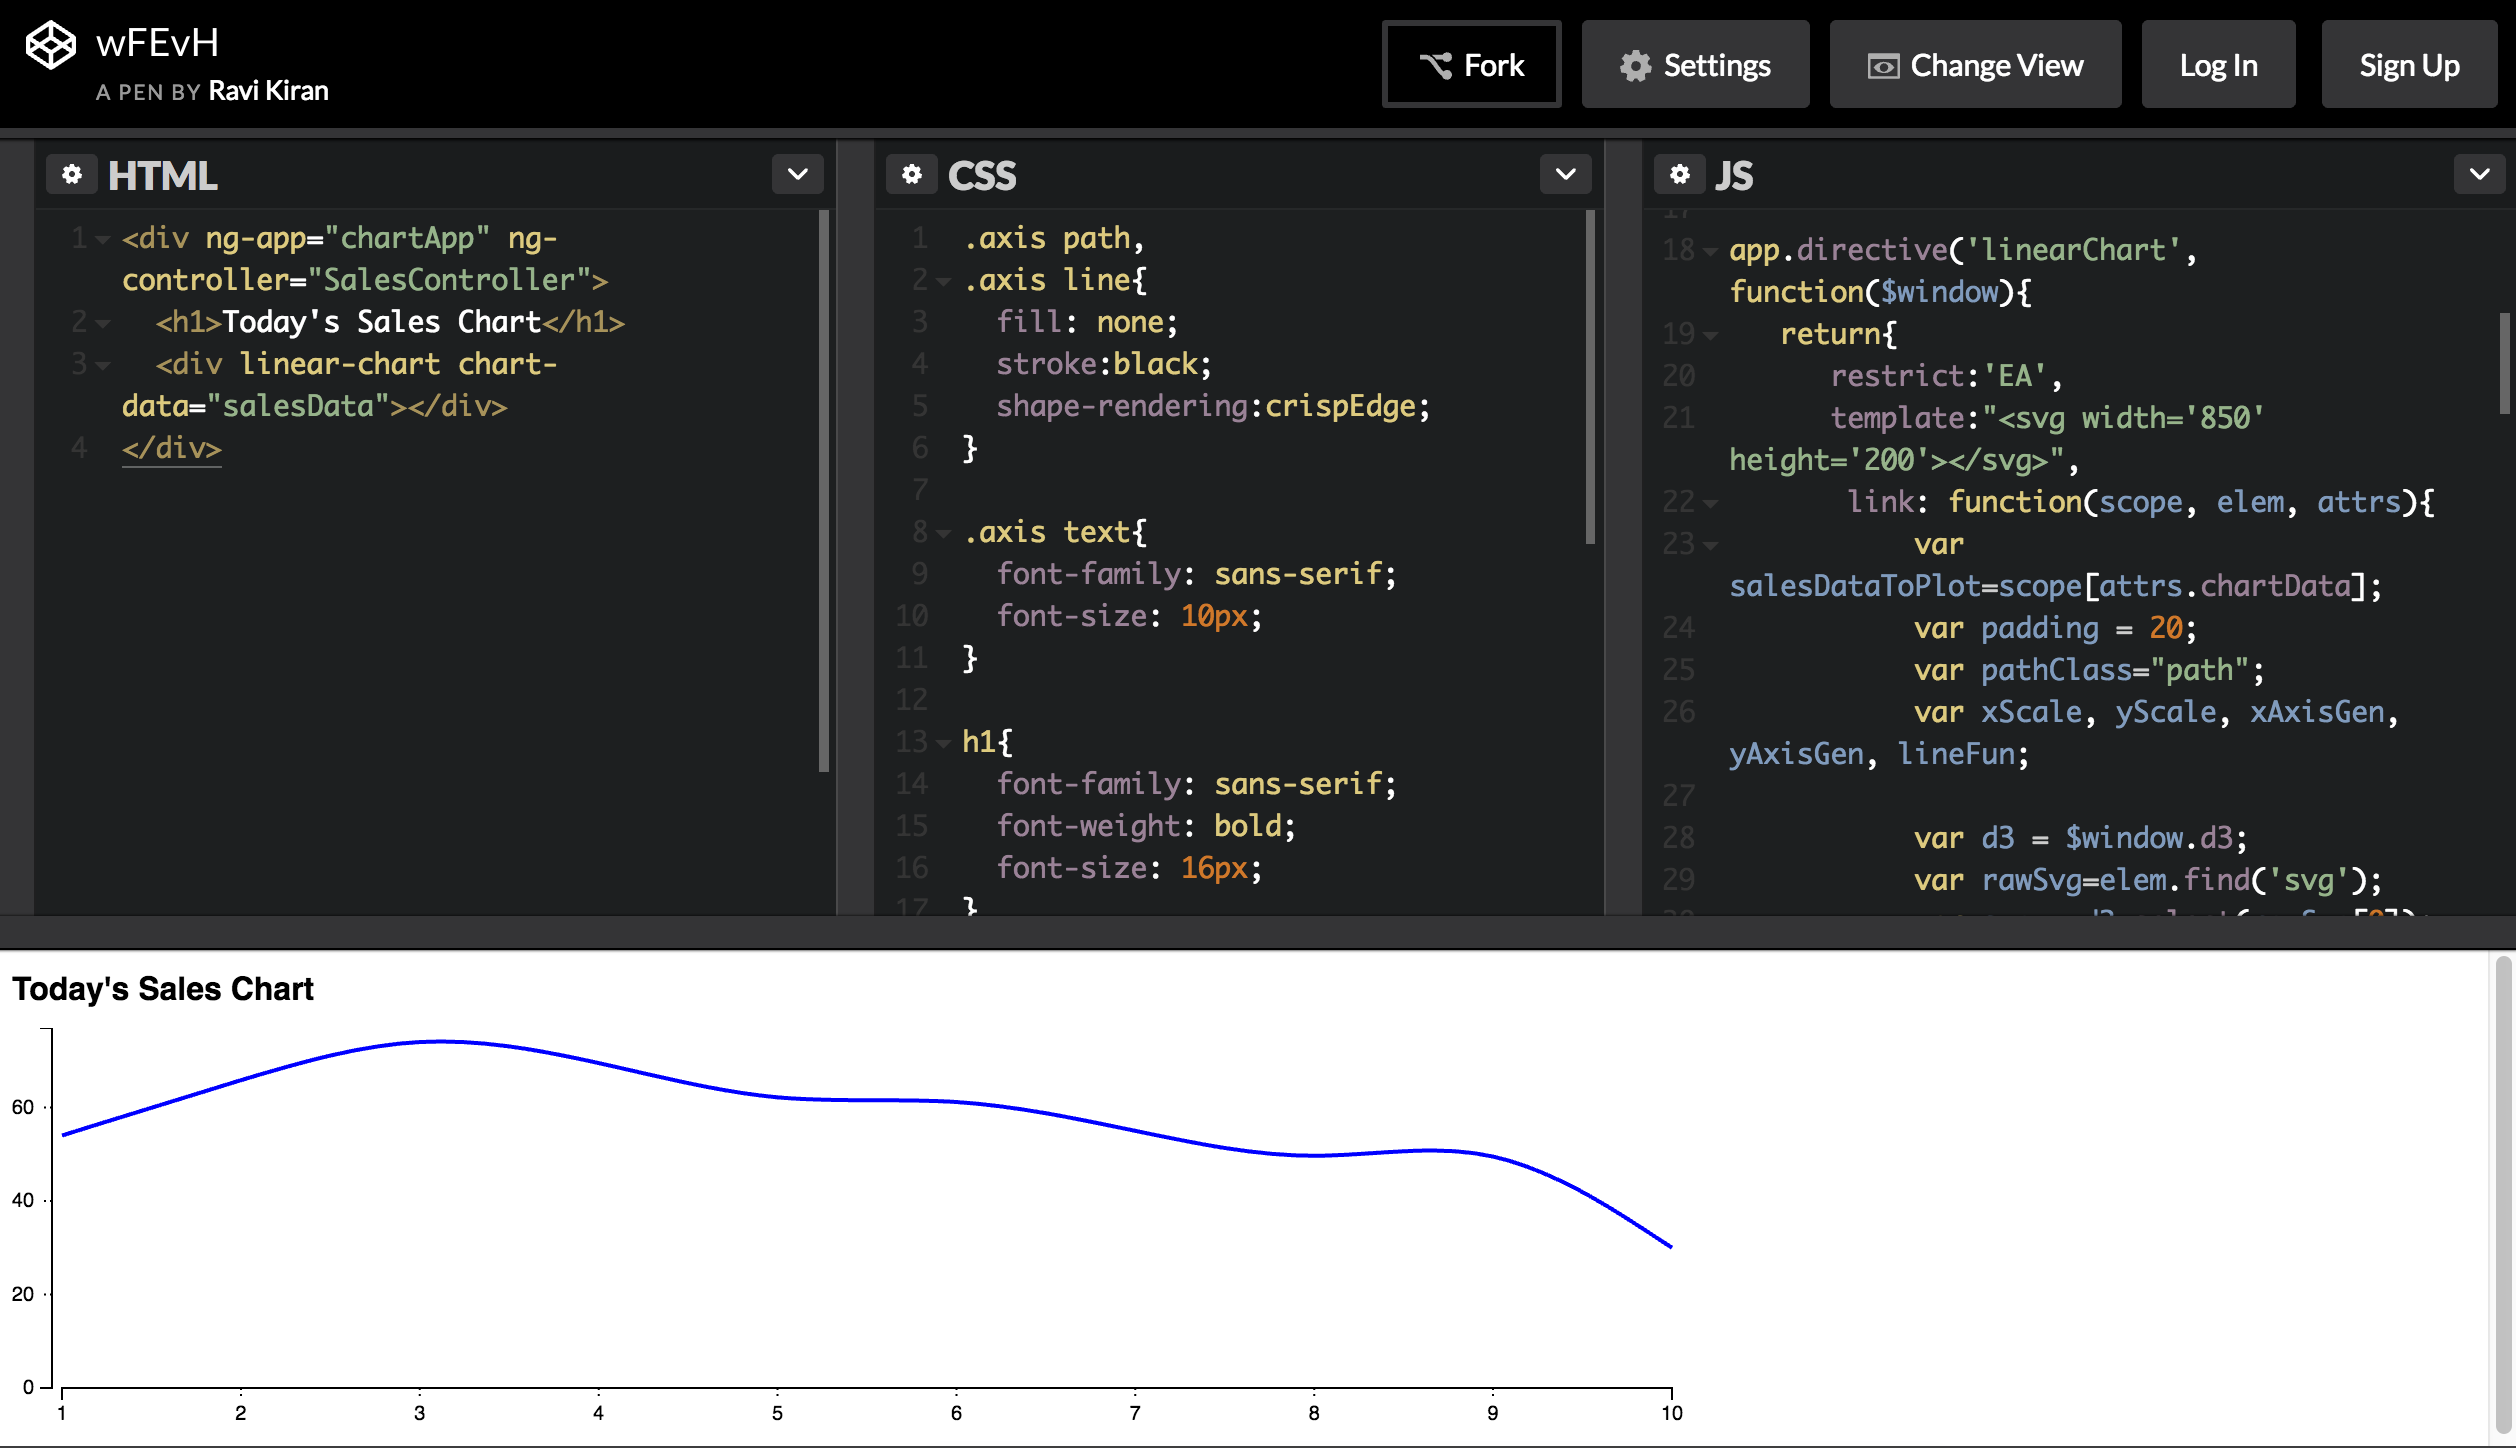Image resolution: width=2516 pixels, height=1448 pixels.
Task: Click the CodePen logo icon
Action: pyautogui.click(x=50, y=46)
